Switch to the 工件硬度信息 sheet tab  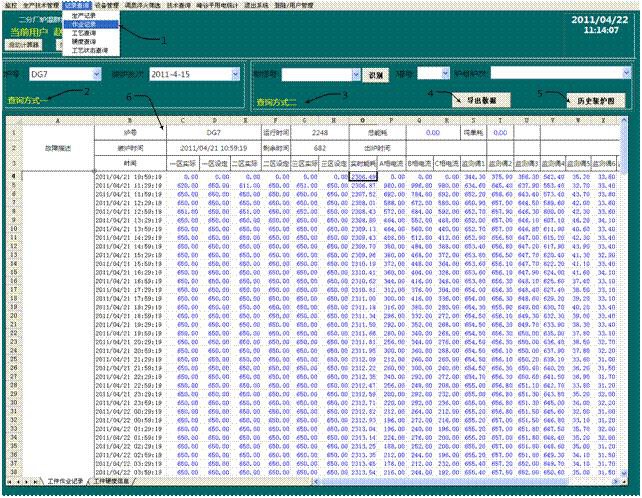pyautogui.click(x=112, y=481)
